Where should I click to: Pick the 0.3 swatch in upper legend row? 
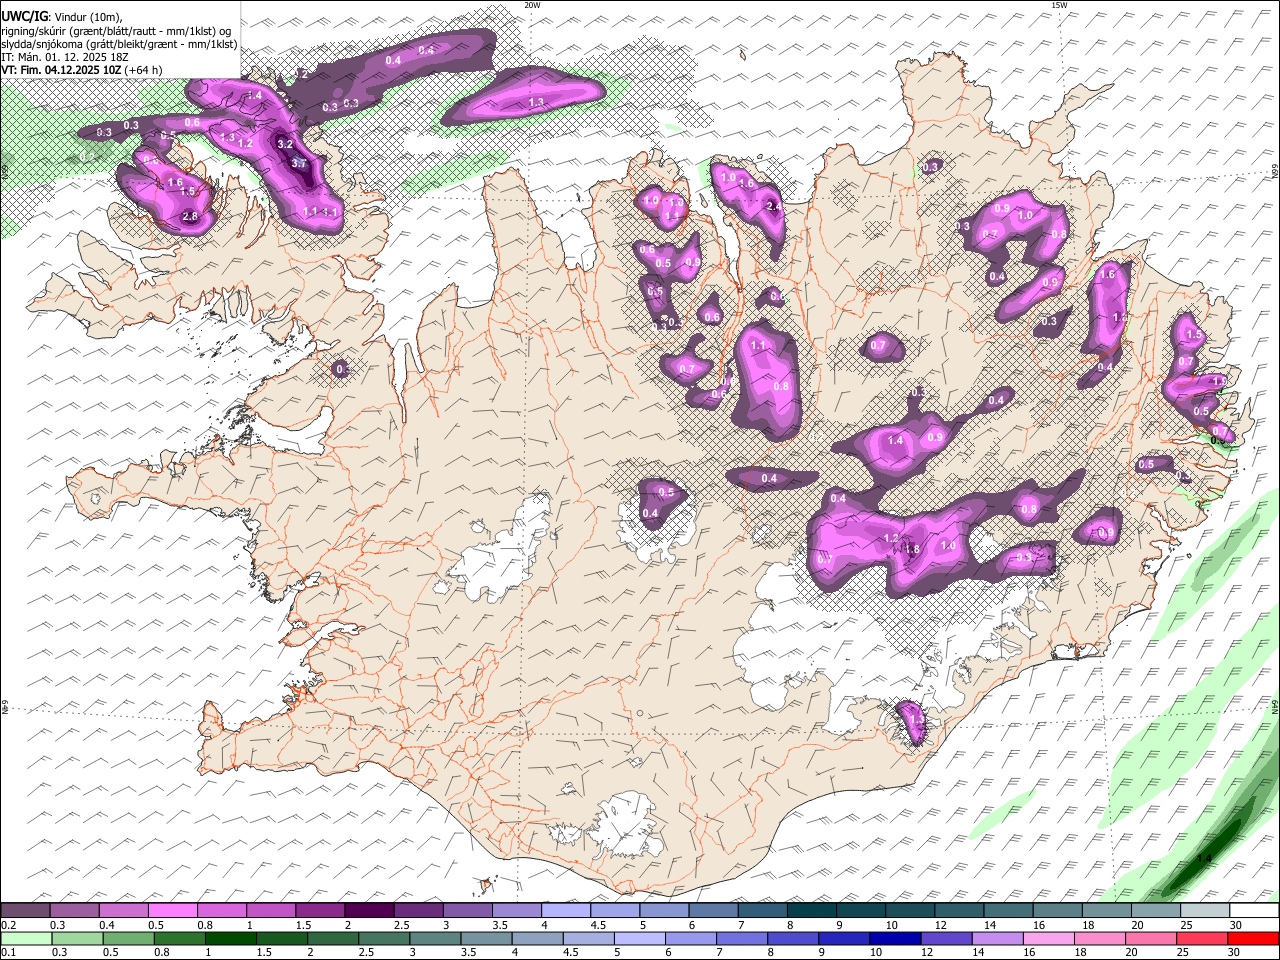[74, 910]
